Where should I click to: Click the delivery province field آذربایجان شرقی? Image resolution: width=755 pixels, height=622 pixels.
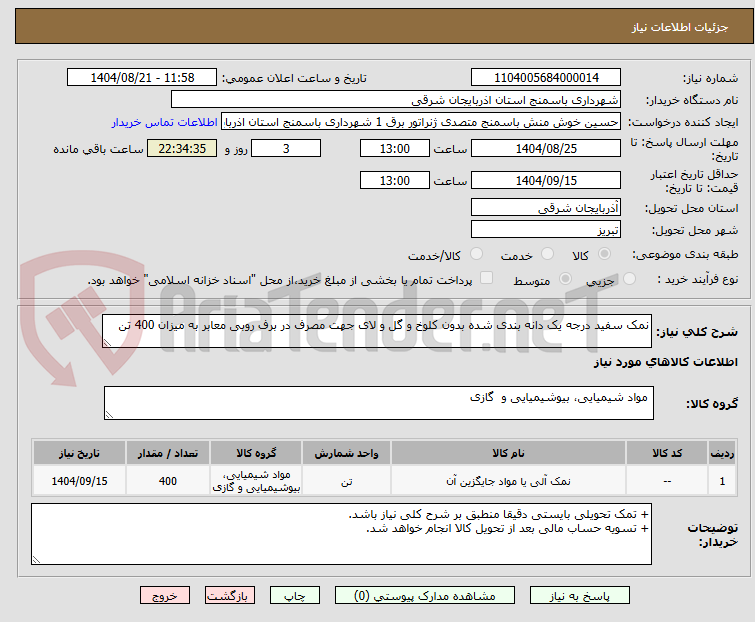[546, 207]
